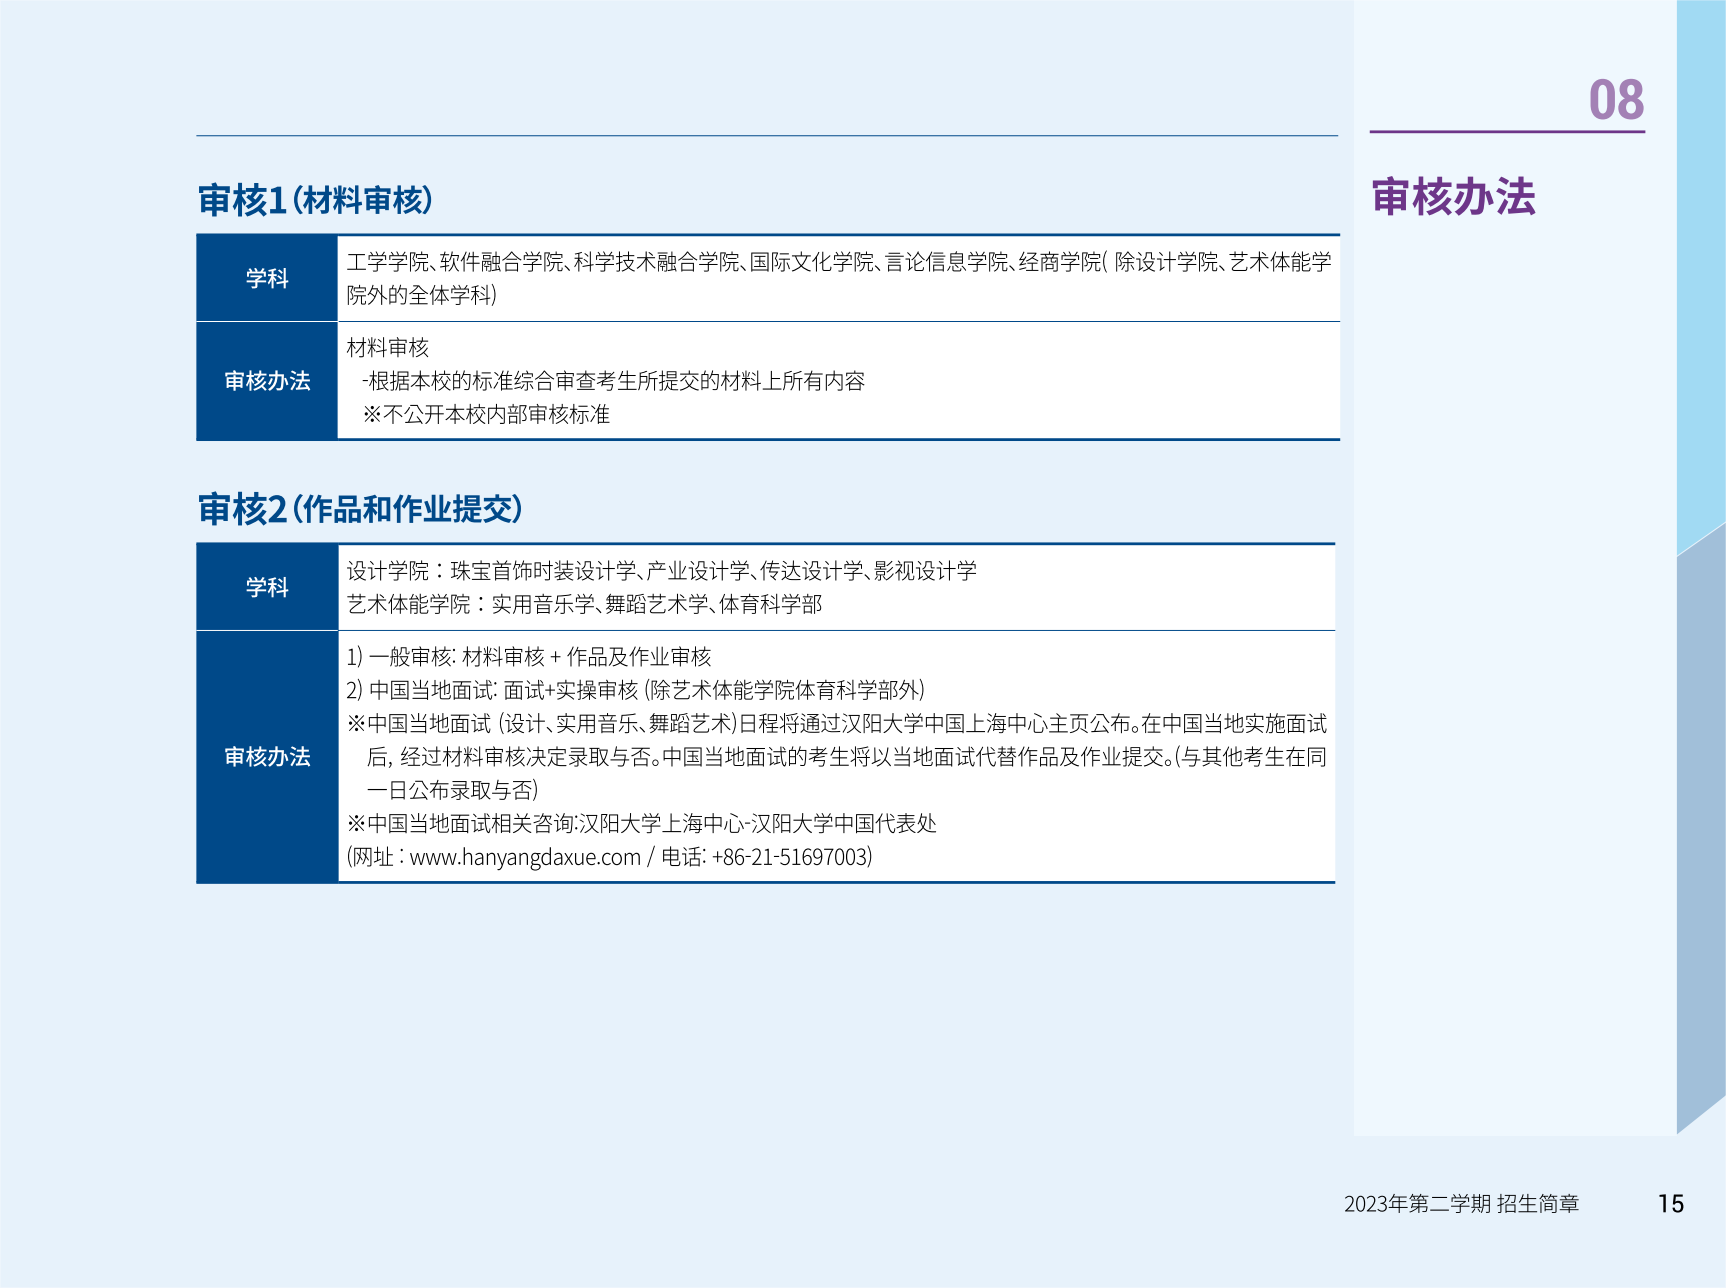The height and width of the screenshot is (1288, 1726).
Task: Click the 学科 header cell in 审核2 table
Action: pos(267,587)
